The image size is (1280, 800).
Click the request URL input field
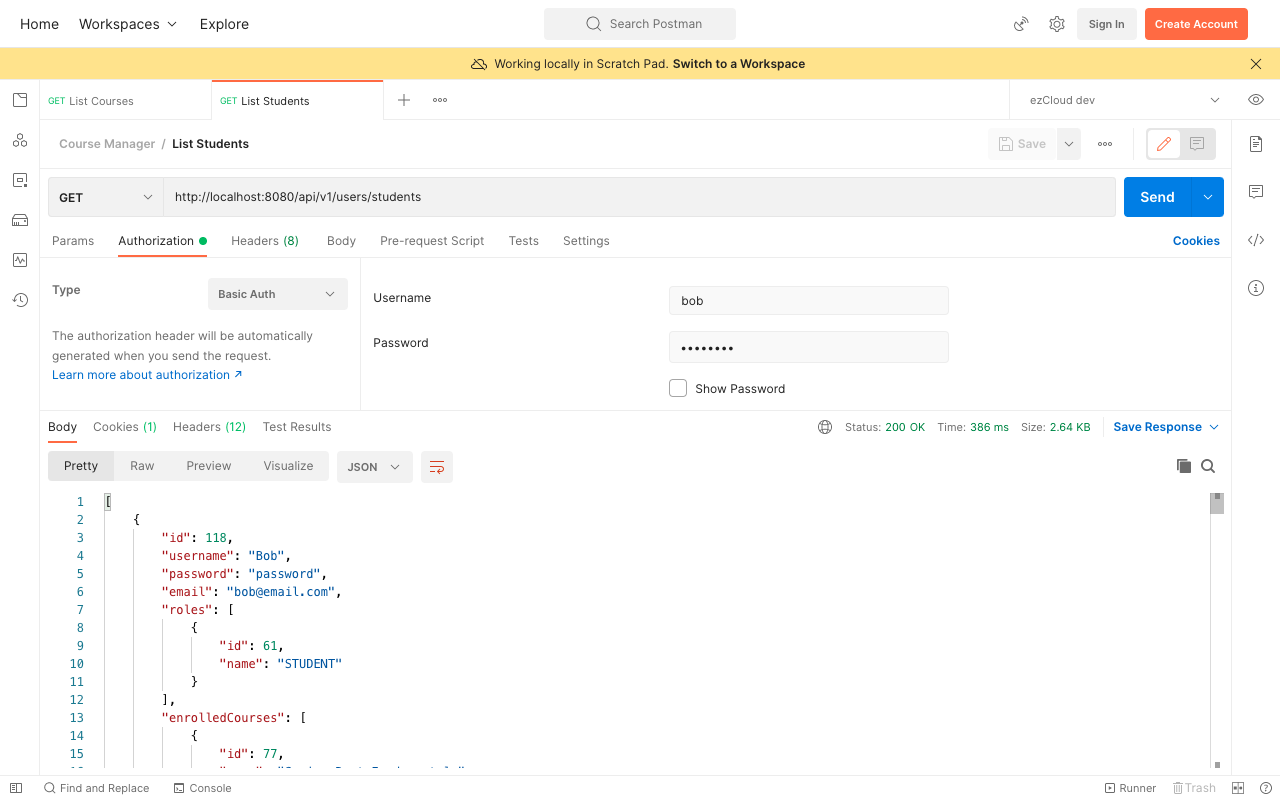(640, 197)
